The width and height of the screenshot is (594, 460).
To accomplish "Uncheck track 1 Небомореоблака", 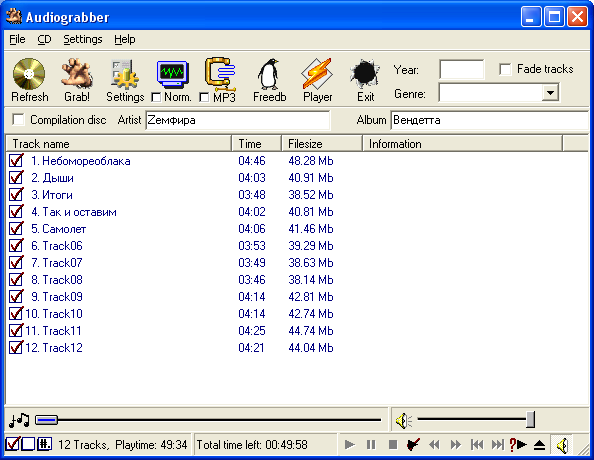I will [x=16, y=160].
